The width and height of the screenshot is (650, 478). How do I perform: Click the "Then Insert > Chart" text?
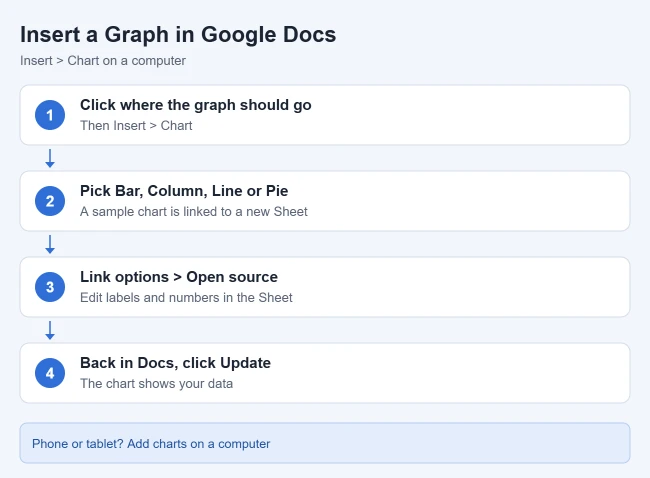[x=136, y=126]
